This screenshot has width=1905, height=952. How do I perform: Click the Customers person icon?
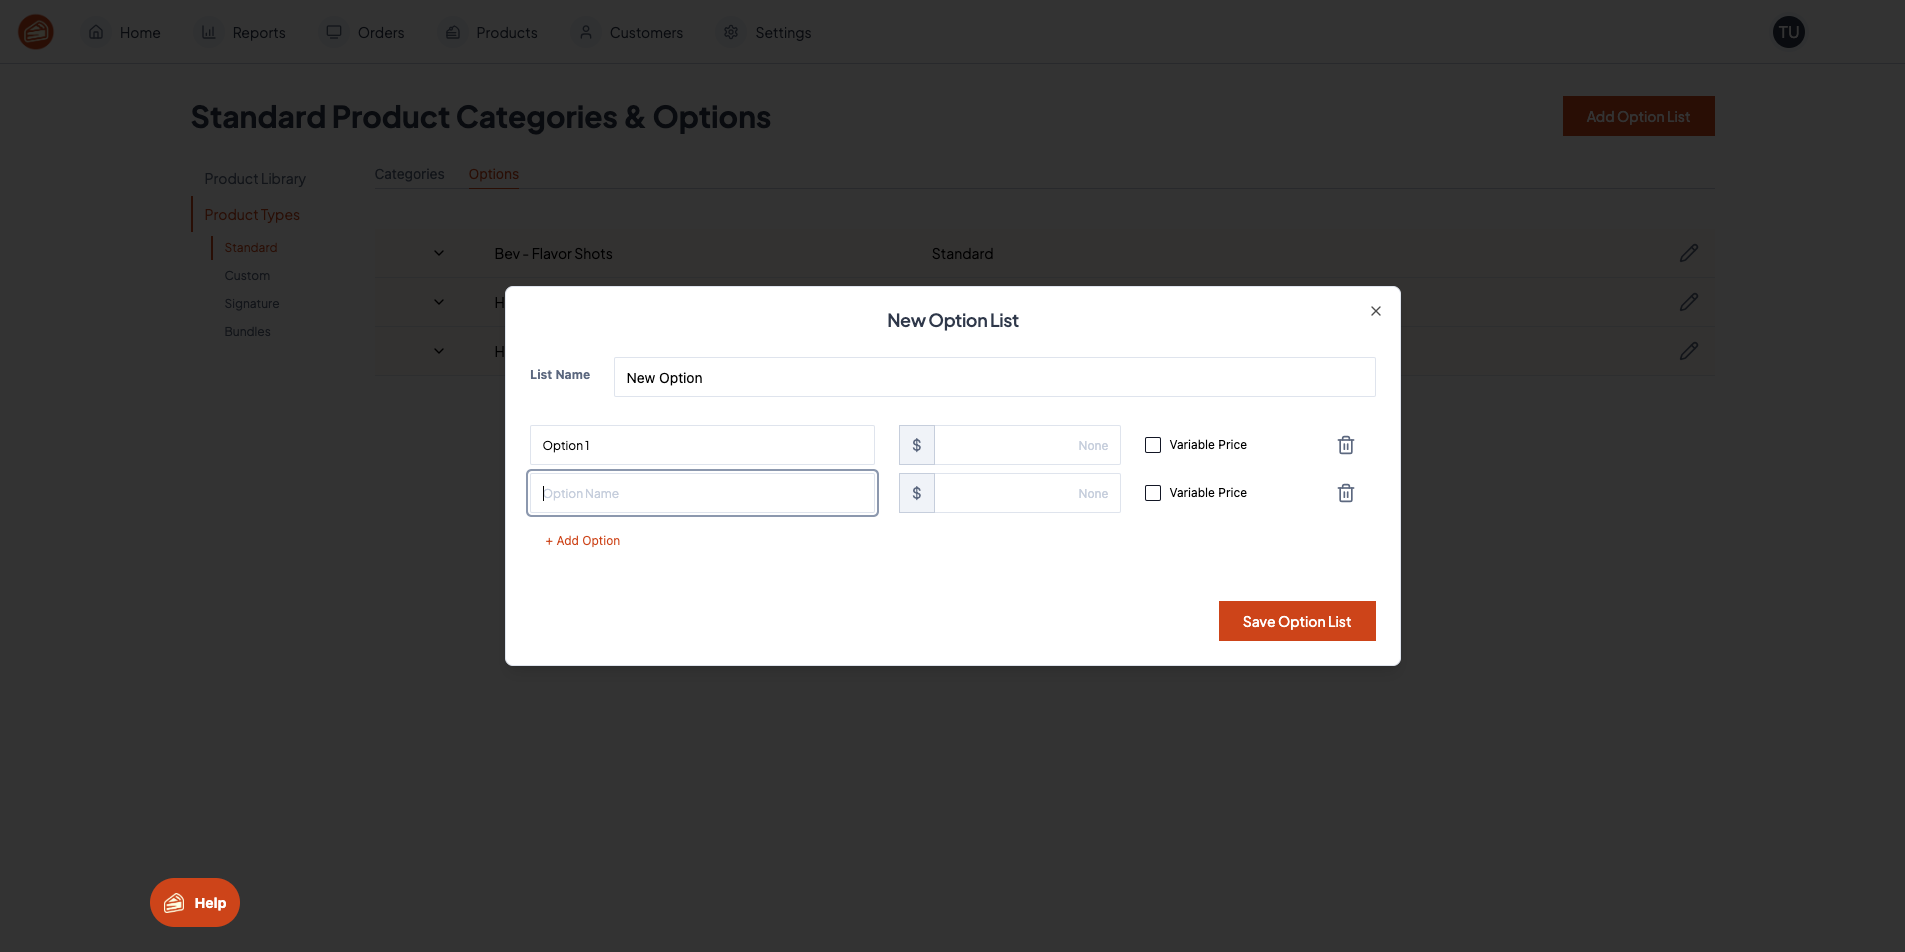click(x=586, y=32)
